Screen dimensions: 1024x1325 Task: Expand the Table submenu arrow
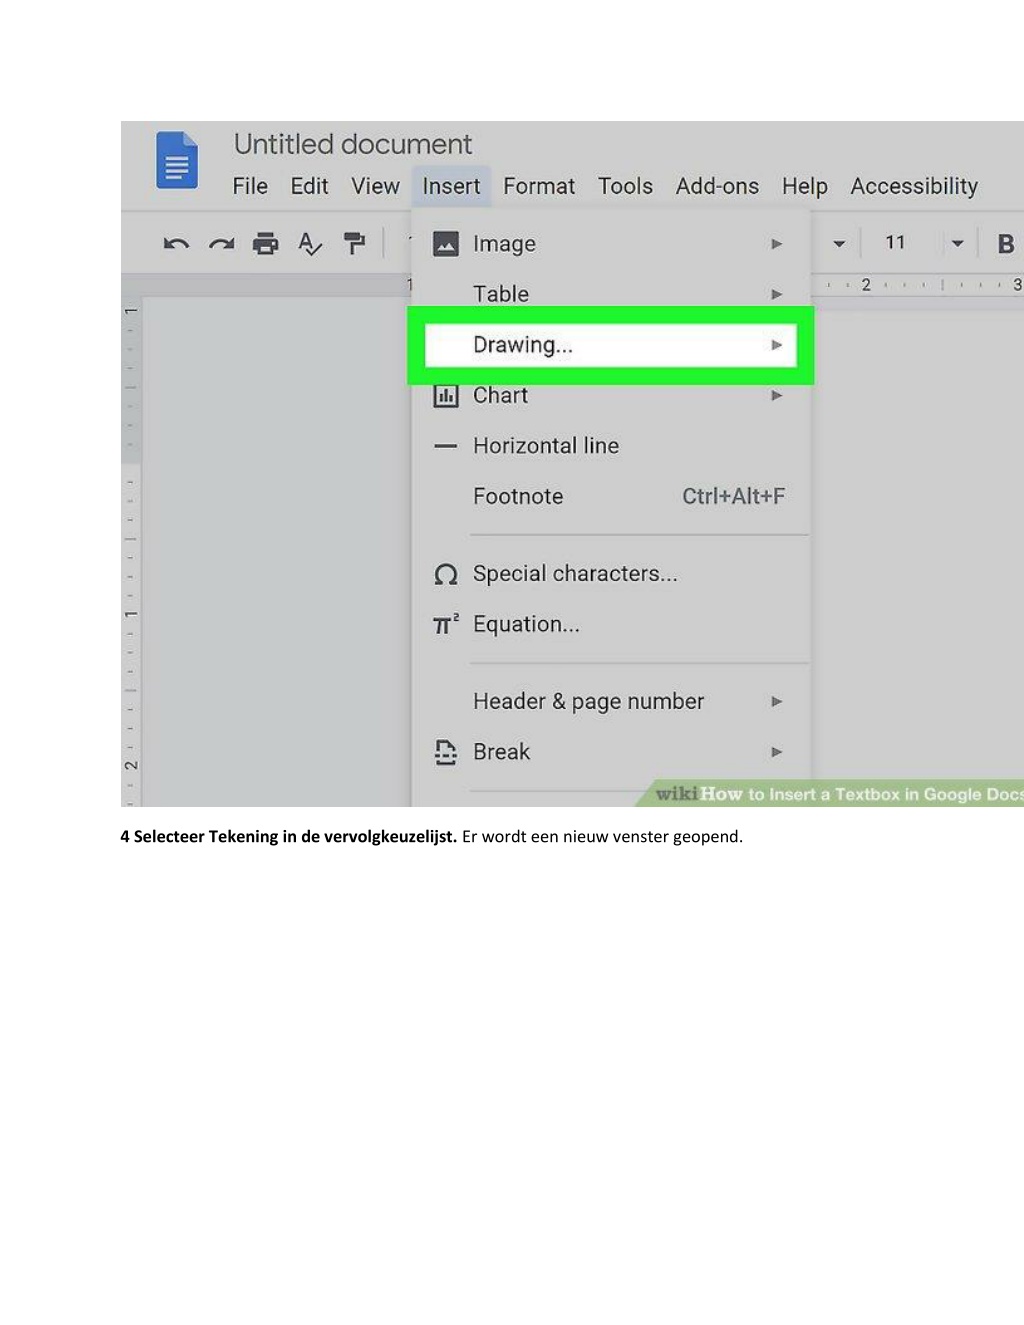coord(777,294)
